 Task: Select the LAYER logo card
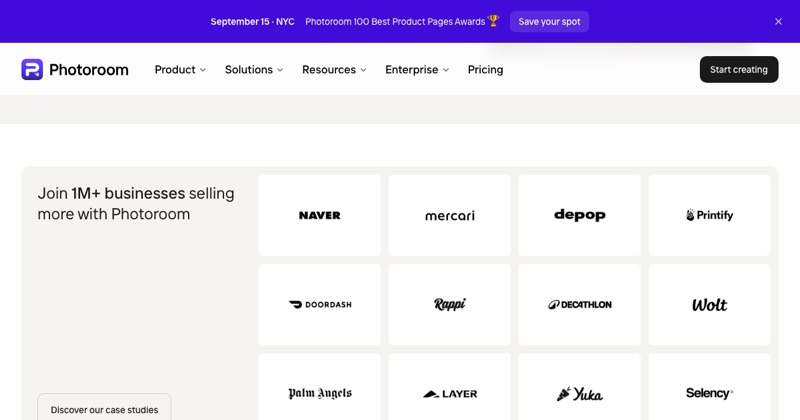[449, 388]
